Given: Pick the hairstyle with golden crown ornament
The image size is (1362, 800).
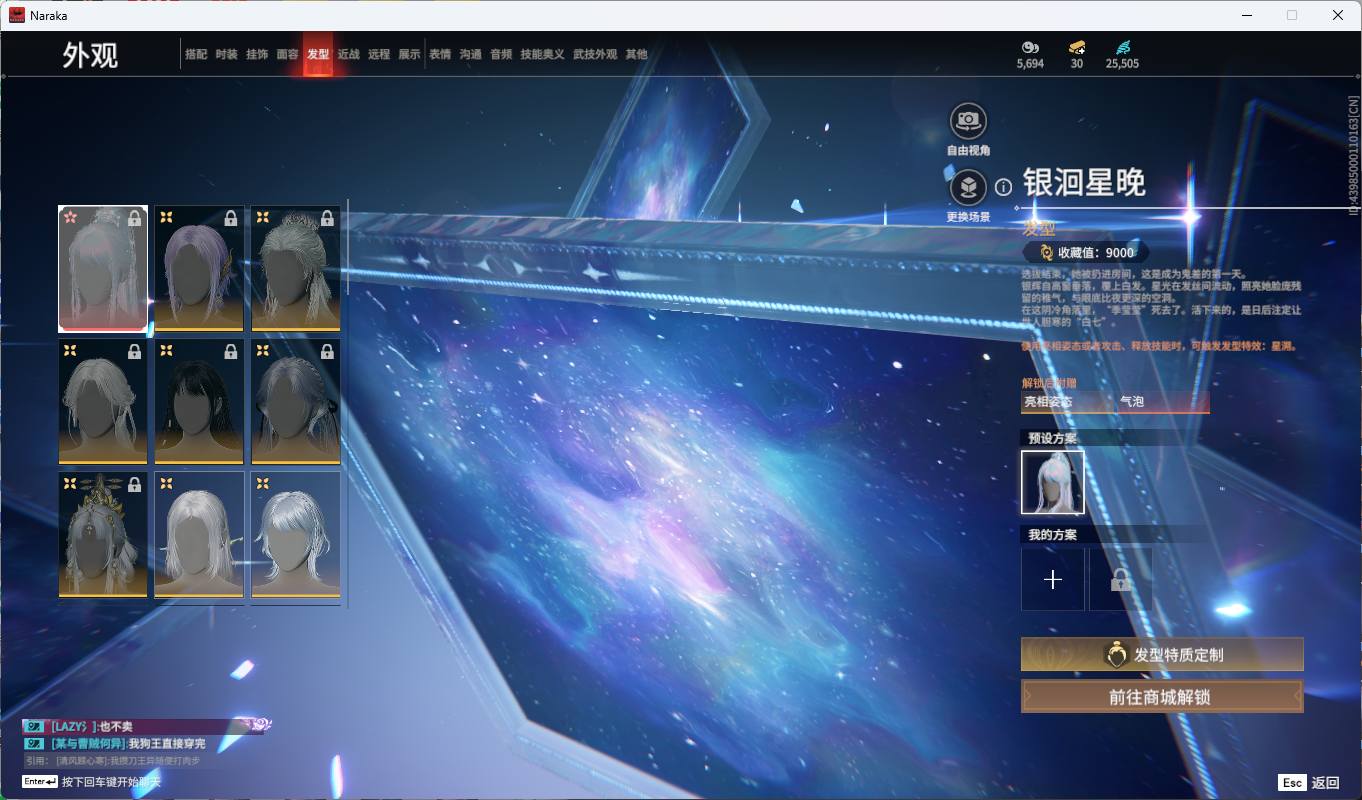Looking at the screenshot, I should (x=103, y=535).
